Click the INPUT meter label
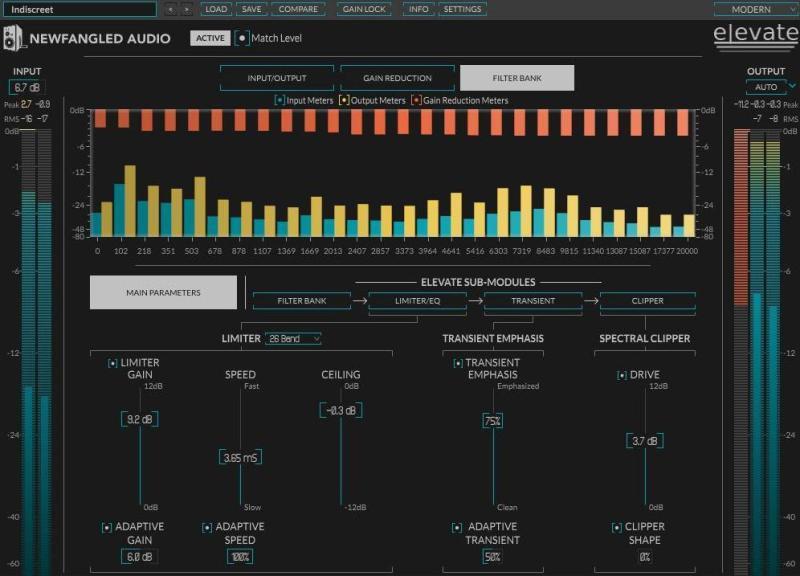This screenshot has height=576, width=800. pos(27,71)
